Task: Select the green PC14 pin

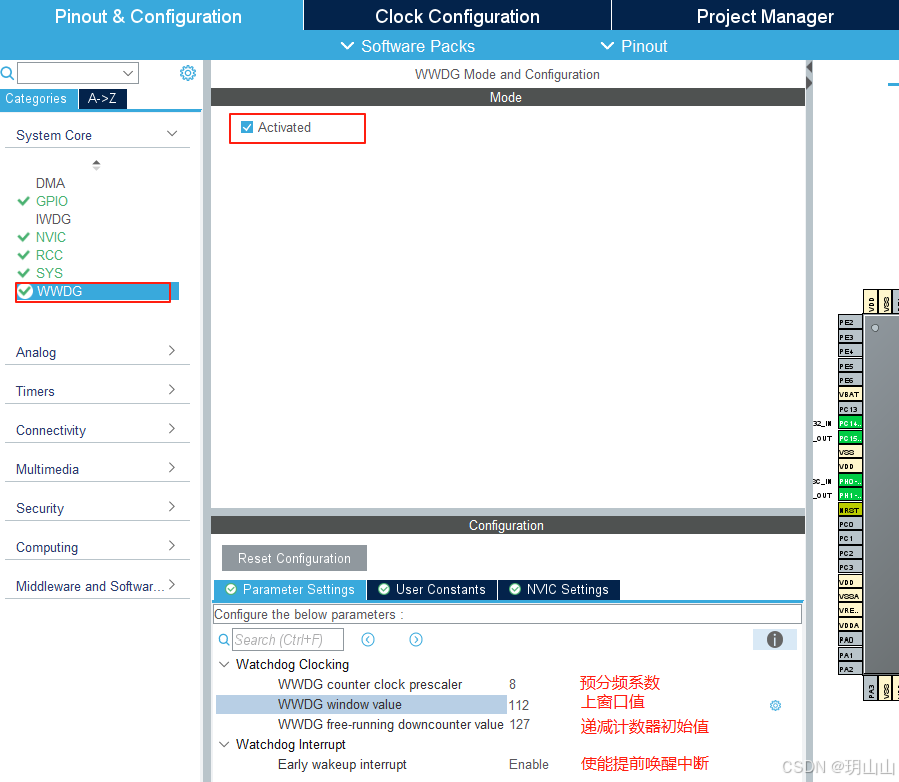Action: [x=850, y=423]
